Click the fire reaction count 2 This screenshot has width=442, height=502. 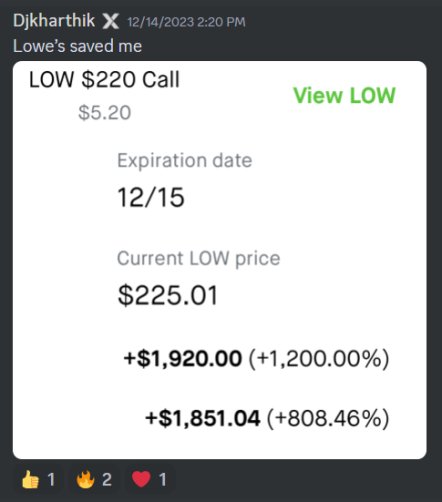[107, 480]
